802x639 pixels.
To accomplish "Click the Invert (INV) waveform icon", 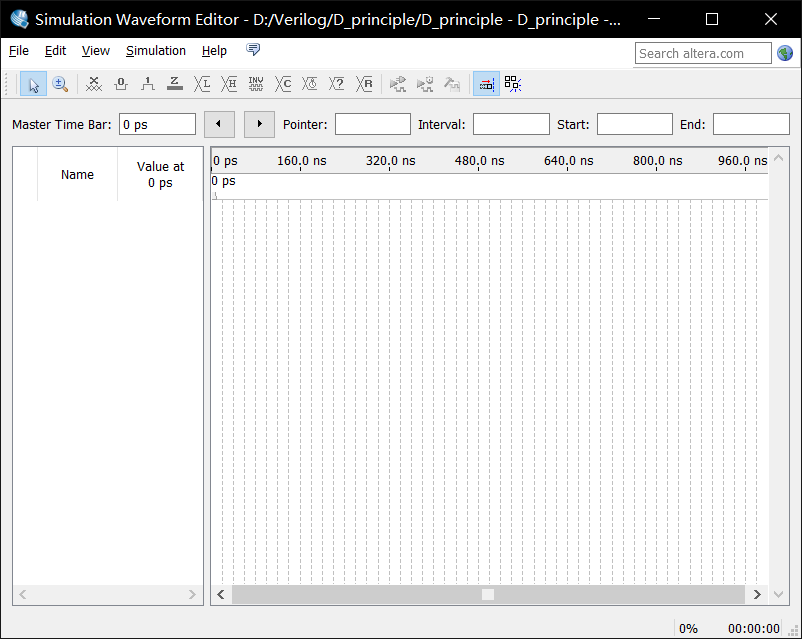I will tap(256, 84).
